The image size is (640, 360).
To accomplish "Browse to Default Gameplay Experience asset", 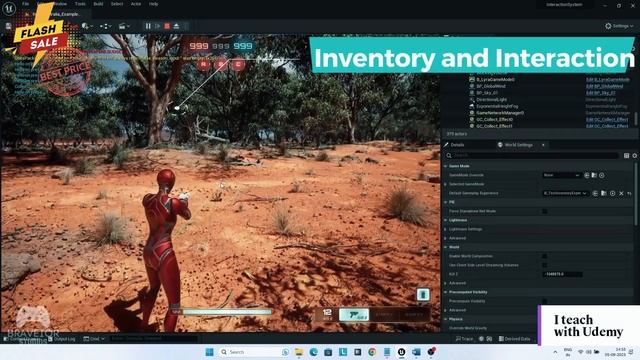I will [x=604, y=193].
